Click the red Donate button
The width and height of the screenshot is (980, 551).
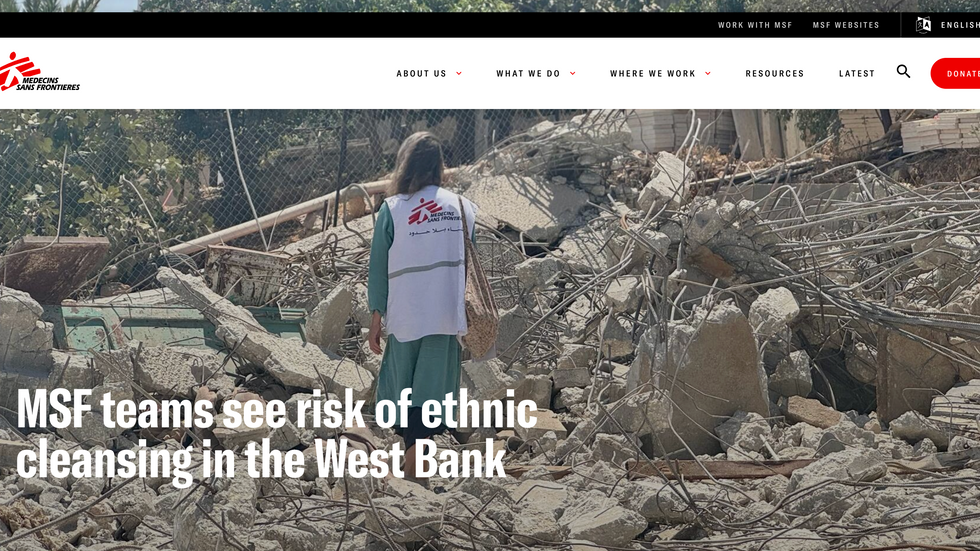pos(956,73)
